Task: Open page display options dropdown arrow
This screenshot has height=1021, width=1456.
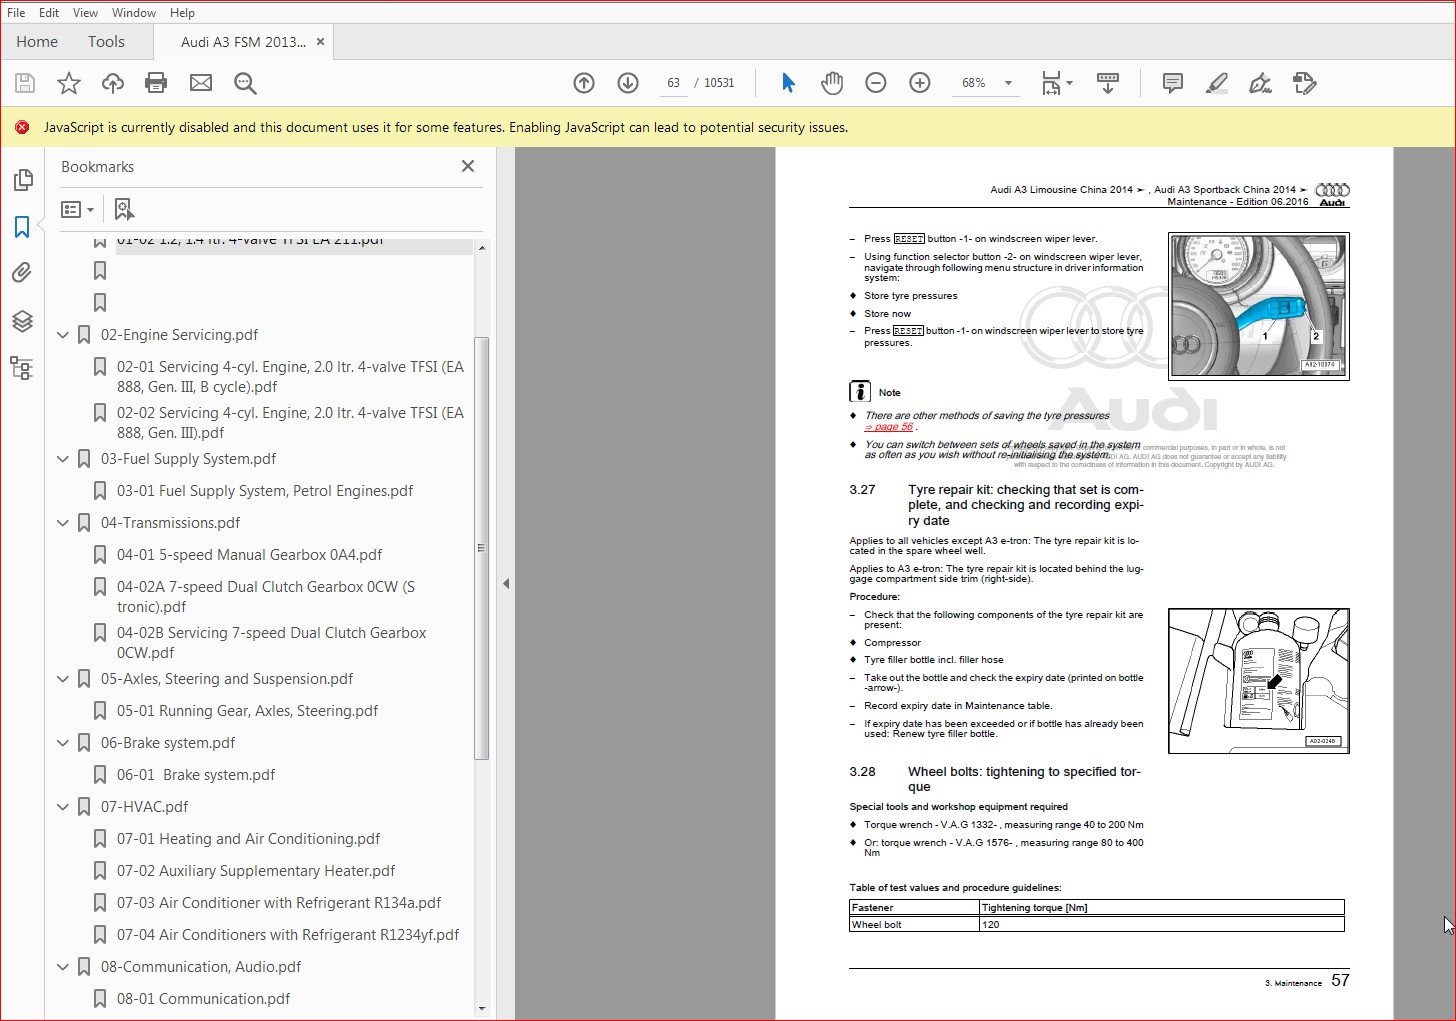Action: 1069,83
